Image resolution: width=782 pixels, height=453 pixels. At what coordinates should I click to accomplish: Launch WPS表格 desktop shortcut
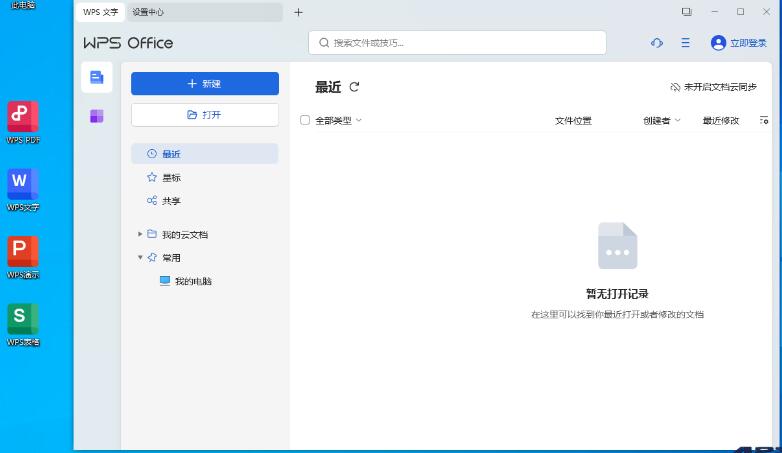23,324
